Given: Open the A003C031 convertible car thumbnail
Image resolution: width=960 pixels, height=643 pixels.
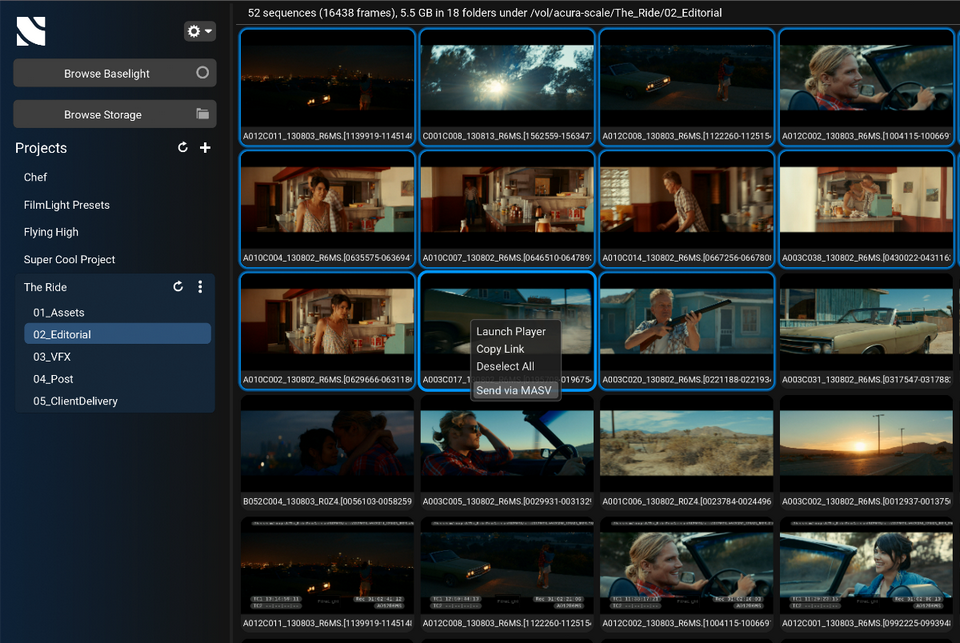Looking at the screenshot, I should click(x=866, y=330).
